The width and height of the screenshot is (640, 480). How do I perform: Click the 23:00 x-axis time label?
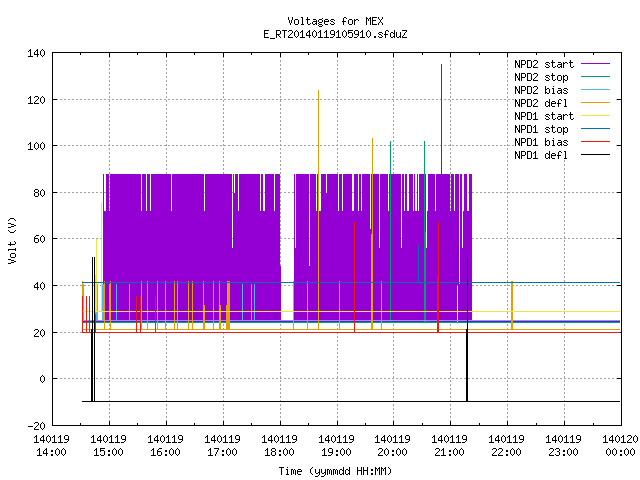[x=563, y=452]
